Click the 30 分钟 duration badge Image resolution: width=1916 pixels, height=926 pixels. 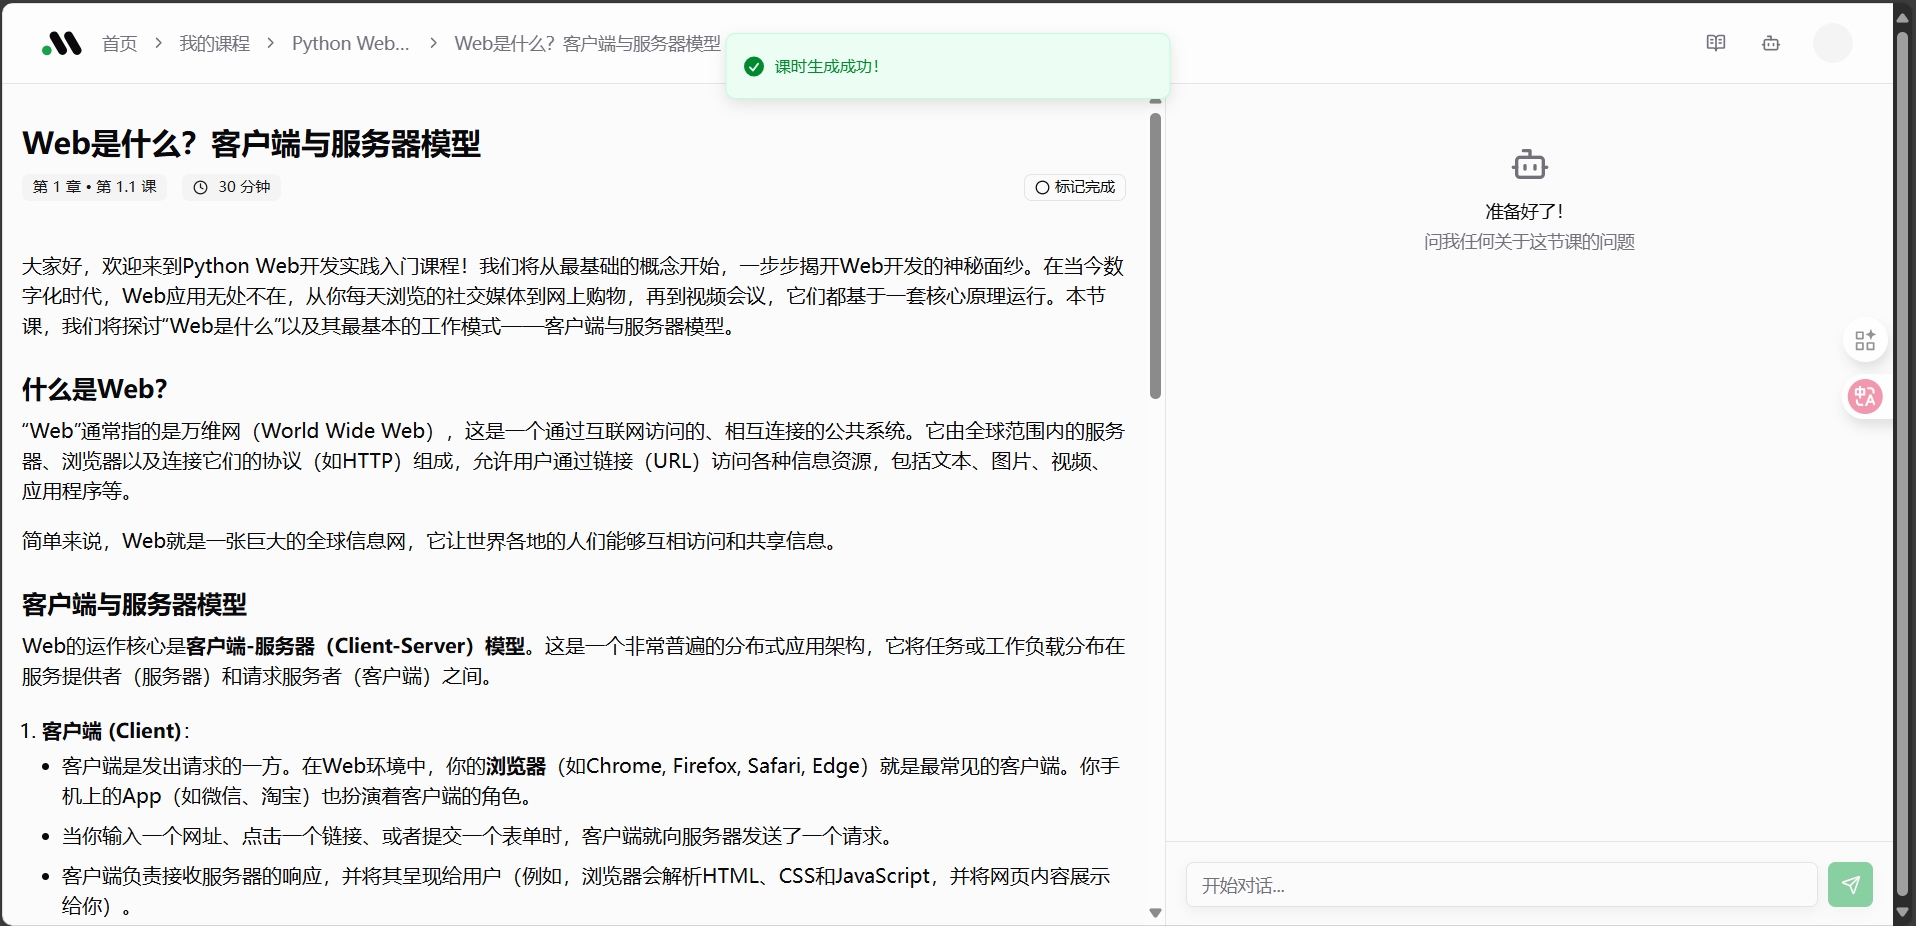click(232, 187)
